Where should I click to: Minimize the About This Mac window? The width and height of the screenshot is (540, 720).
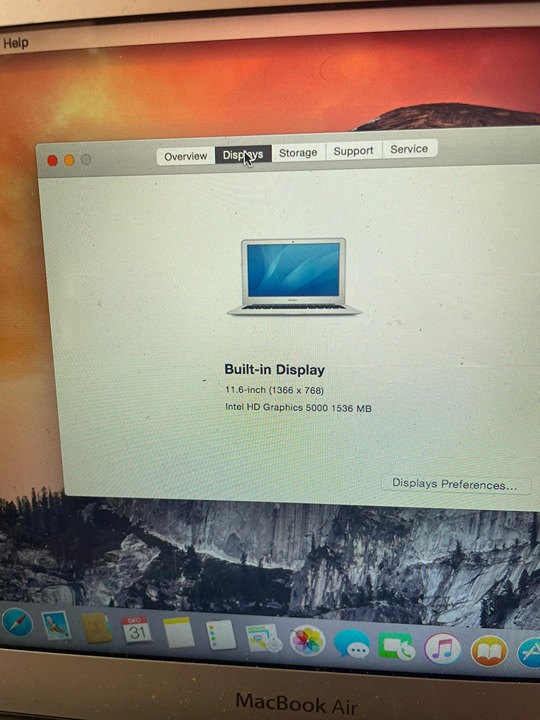[x=69, y=160]
